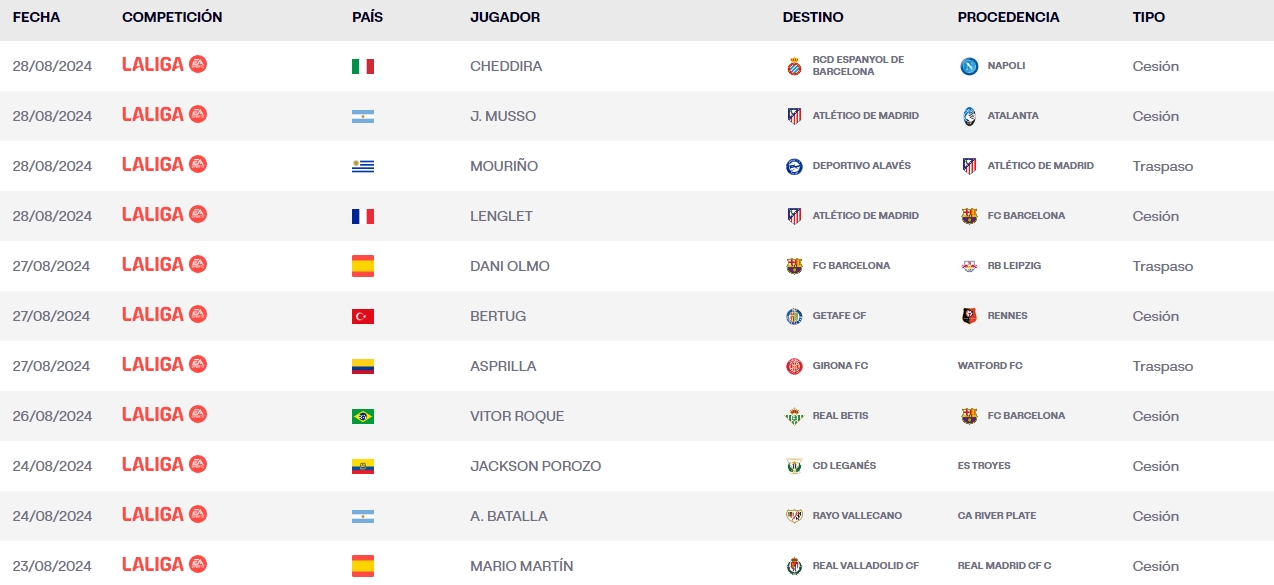
Task: Click the LaLiga logo in Cheddira's row
Action: [164, 65]
